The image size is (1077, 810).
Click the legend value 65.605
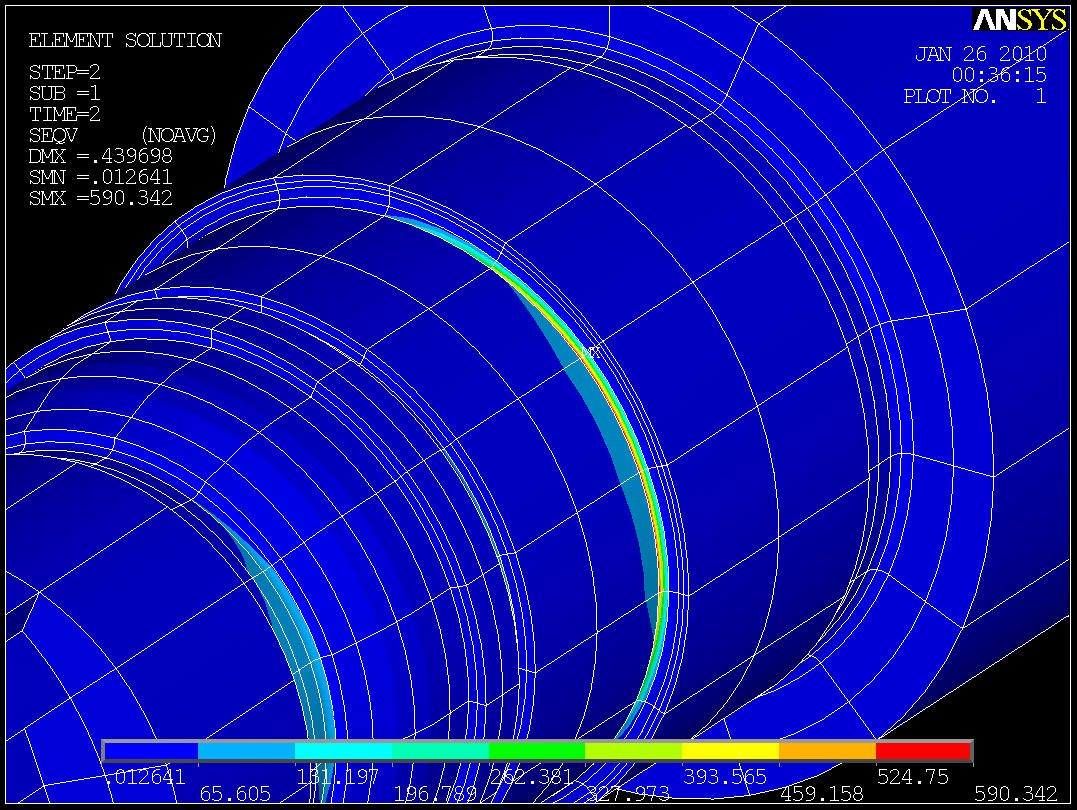point(235,794)
